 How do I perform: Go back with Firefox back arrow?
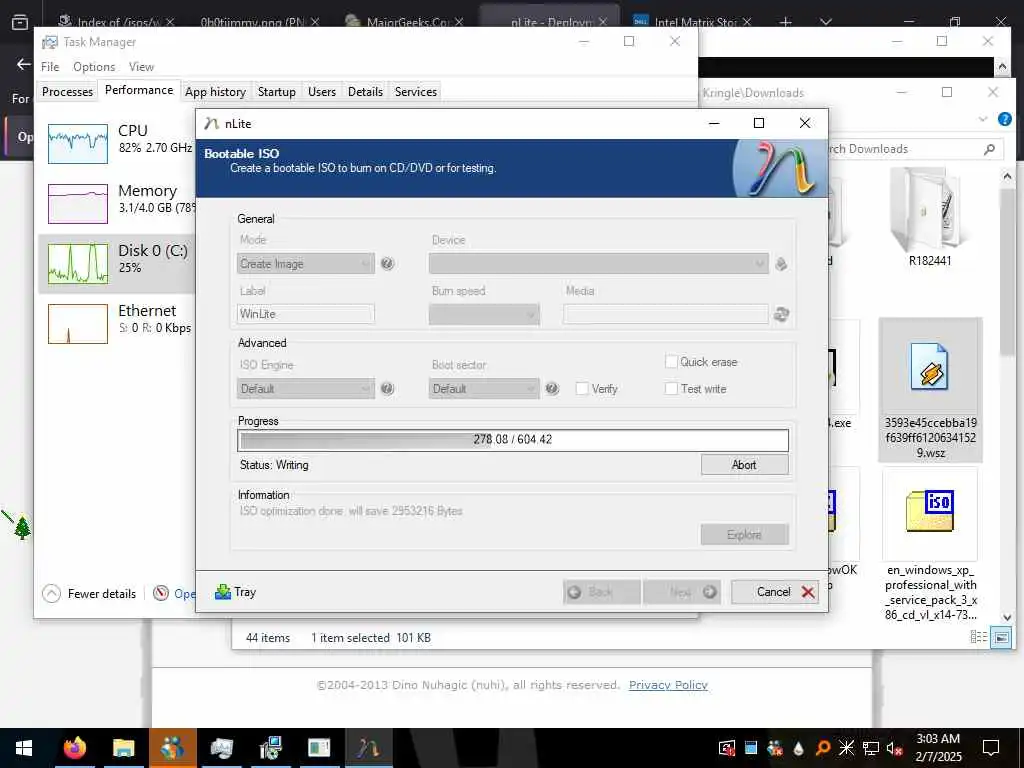click(x=24, y=64)
